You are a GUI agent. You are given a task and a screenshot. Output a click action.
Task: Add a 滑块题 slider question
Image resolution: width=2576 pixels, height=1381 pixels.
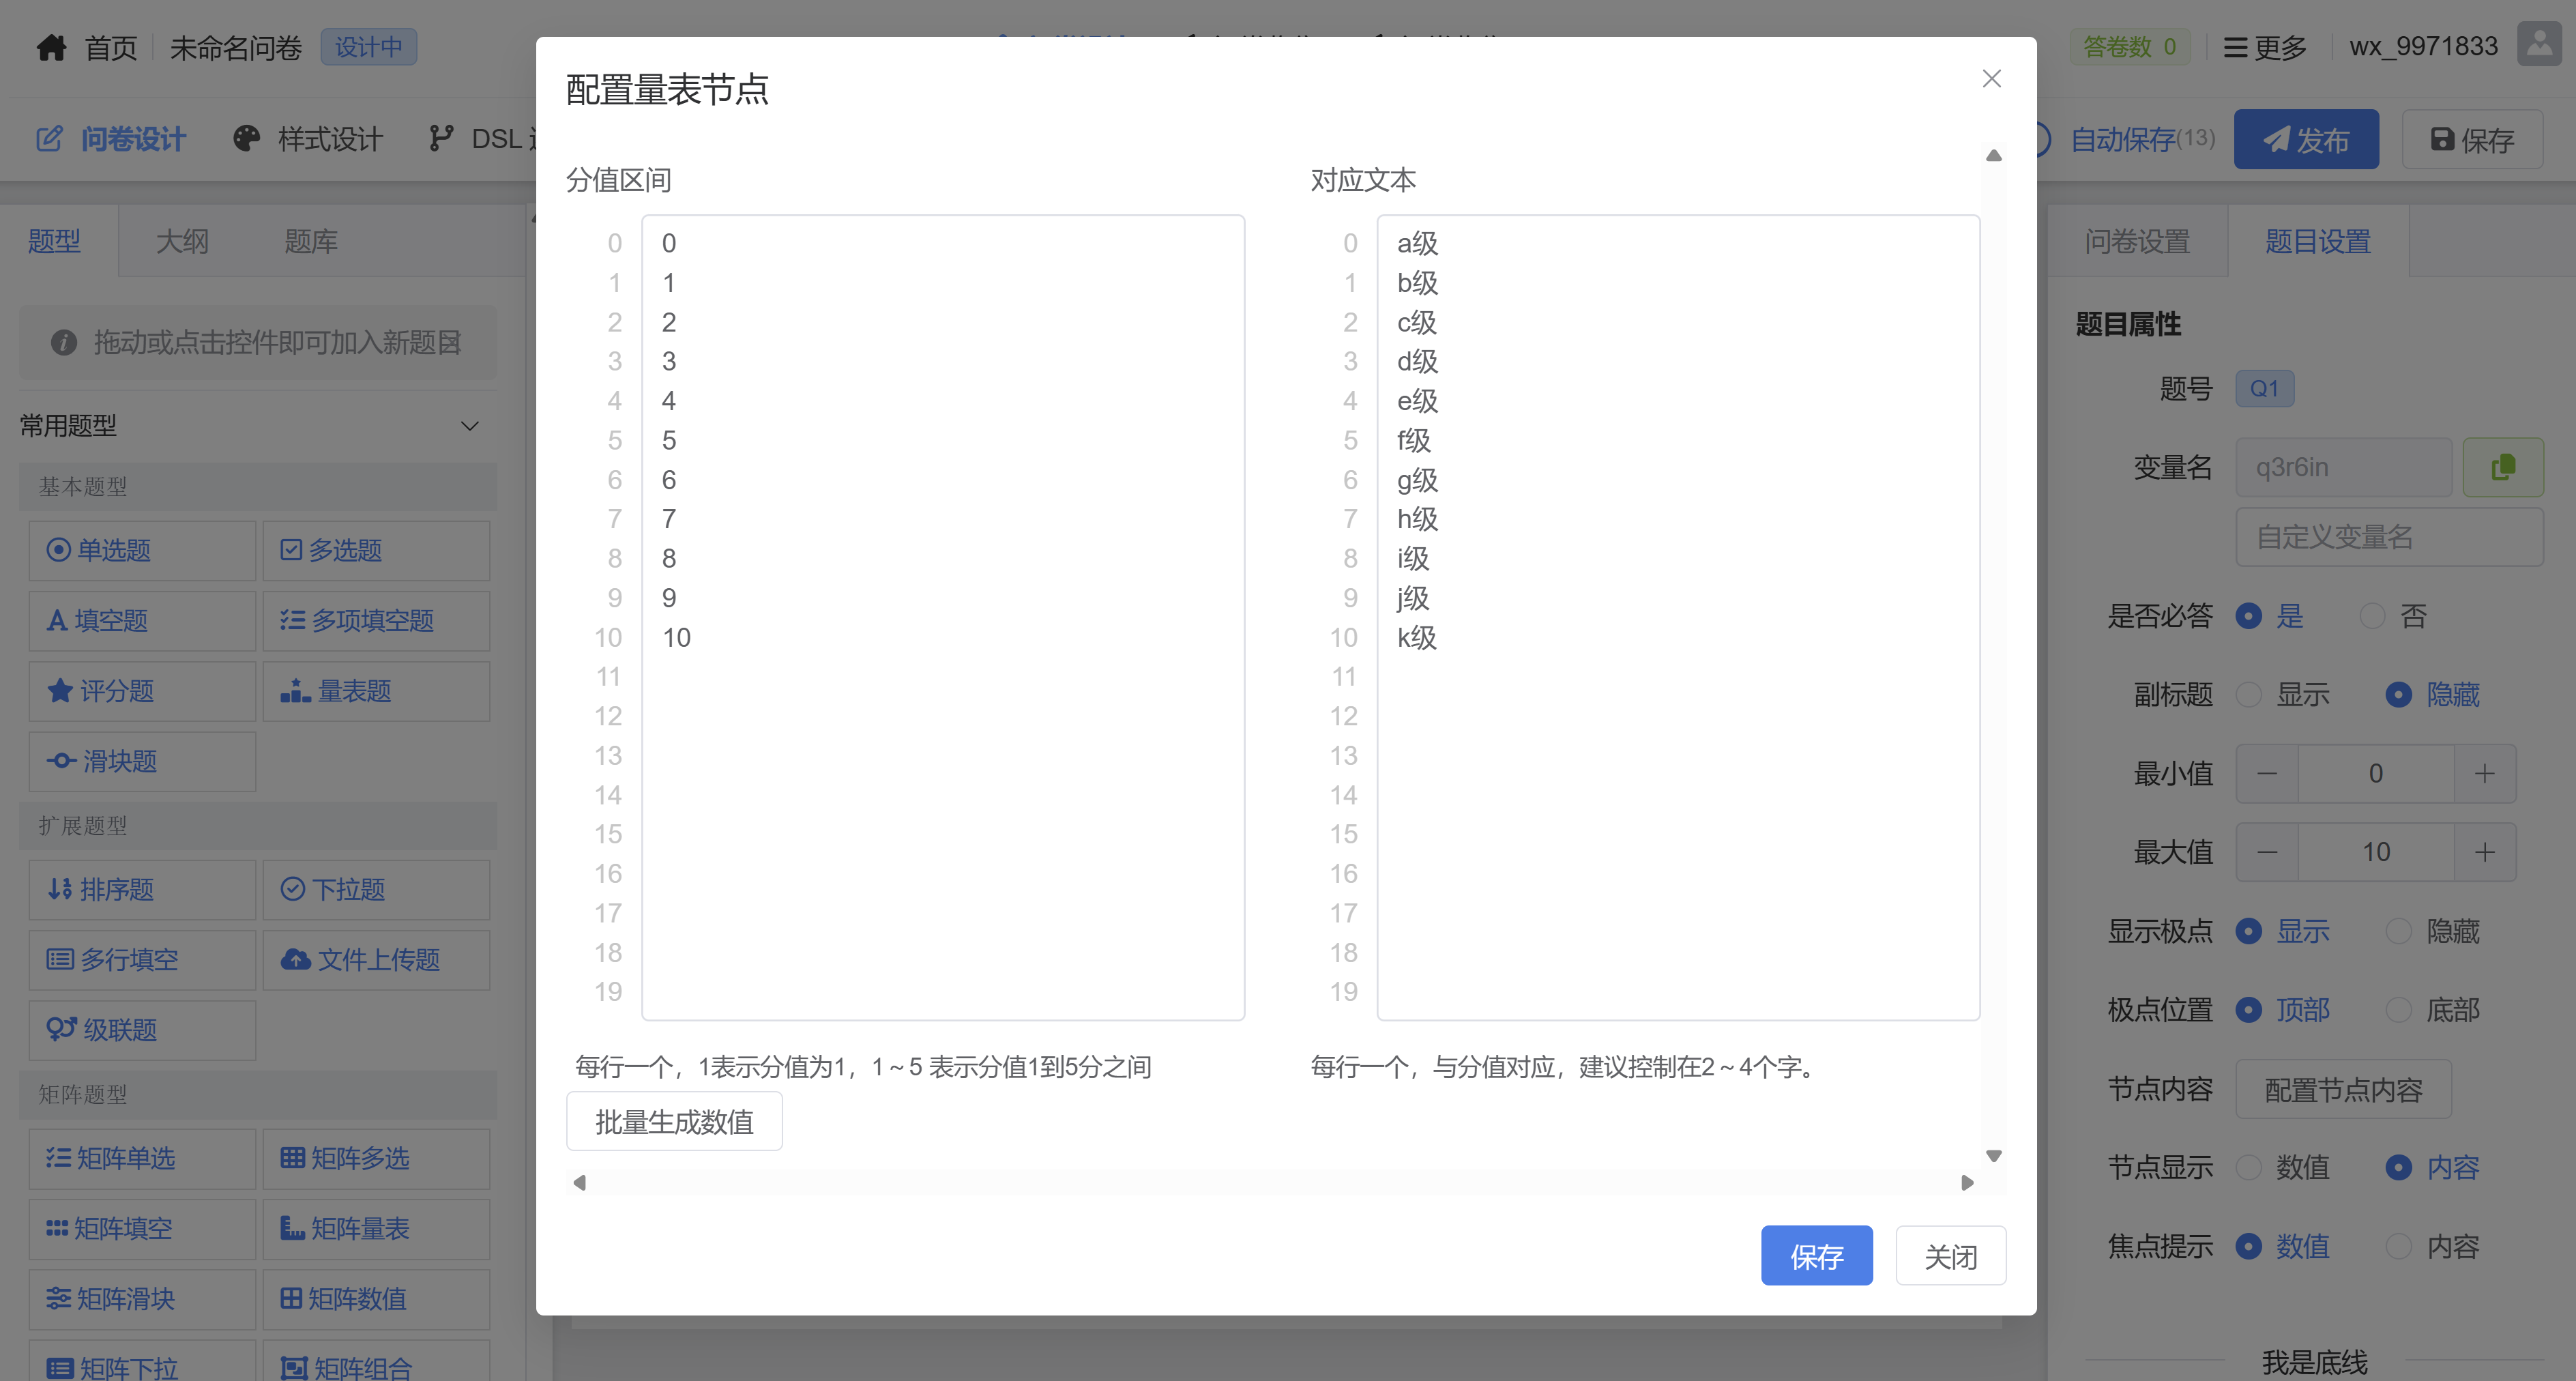coord(142,761)
